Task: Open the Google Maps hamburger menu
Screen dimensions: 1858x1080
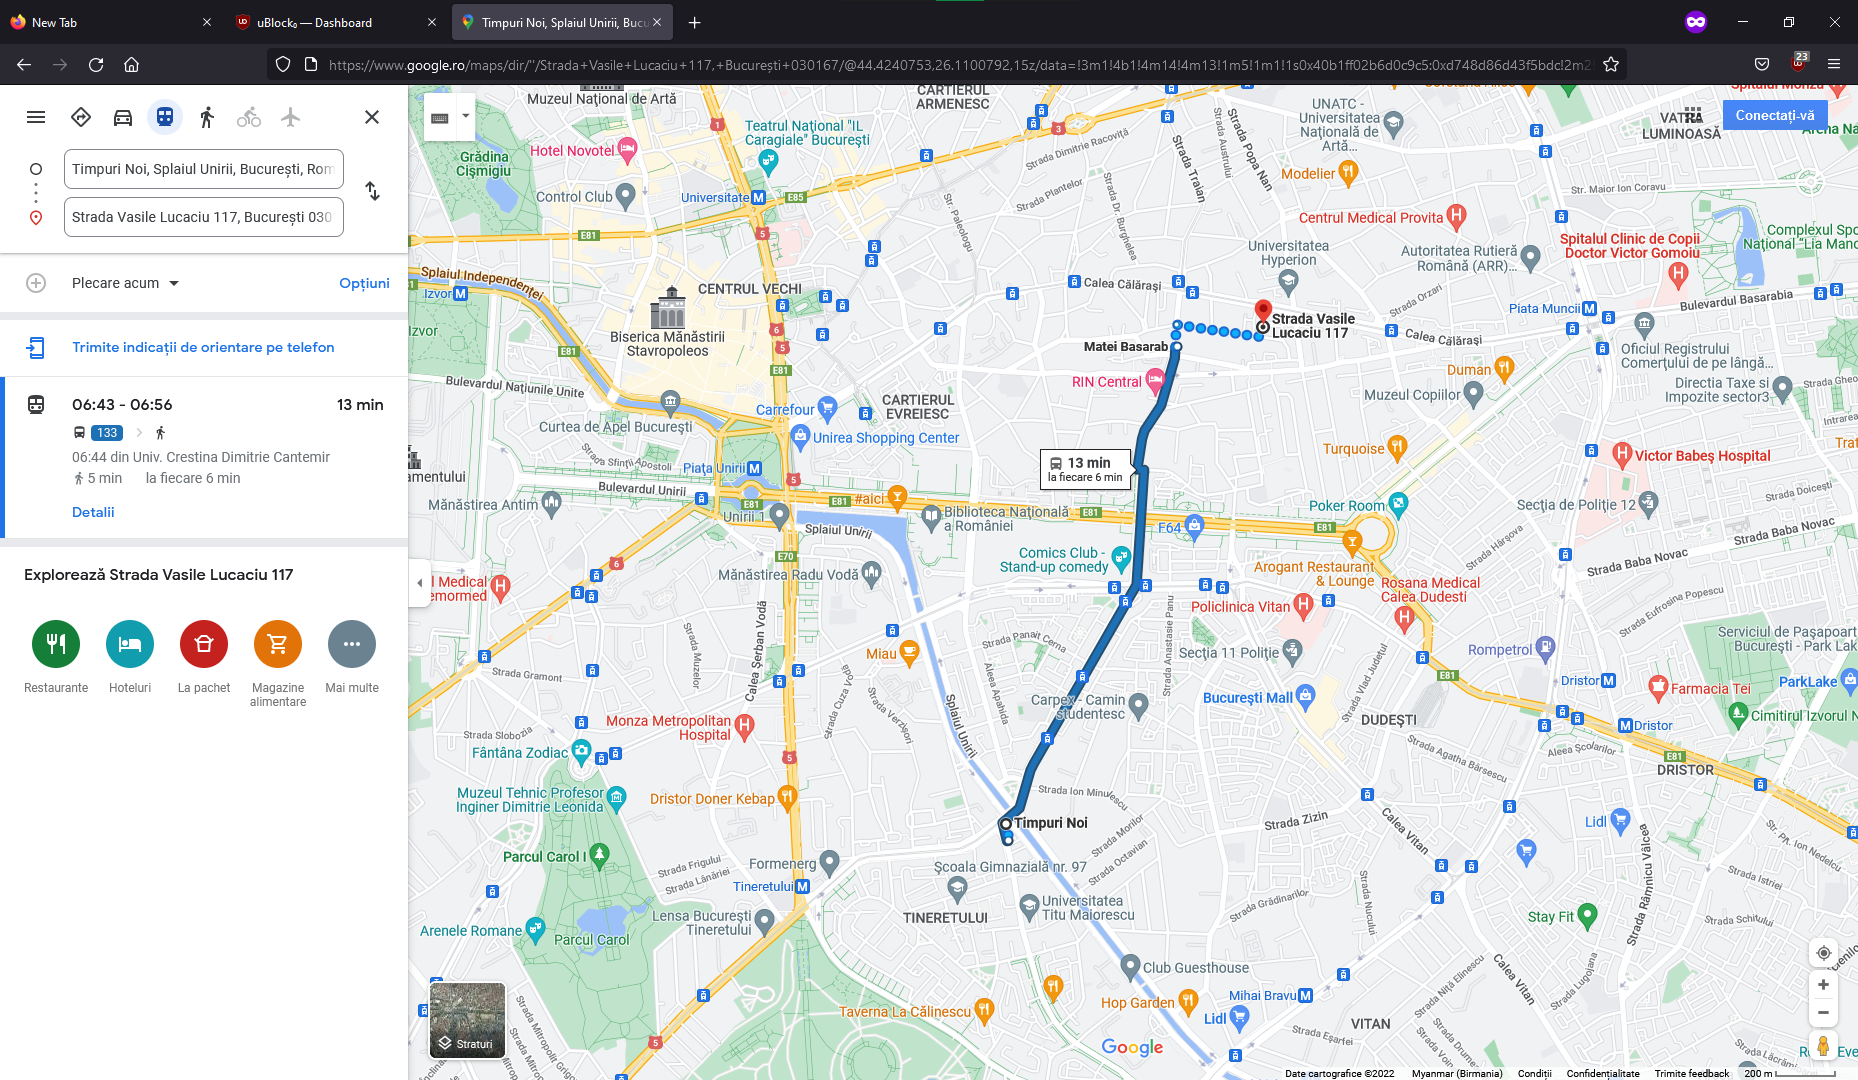Action: [x=36, y=117]
